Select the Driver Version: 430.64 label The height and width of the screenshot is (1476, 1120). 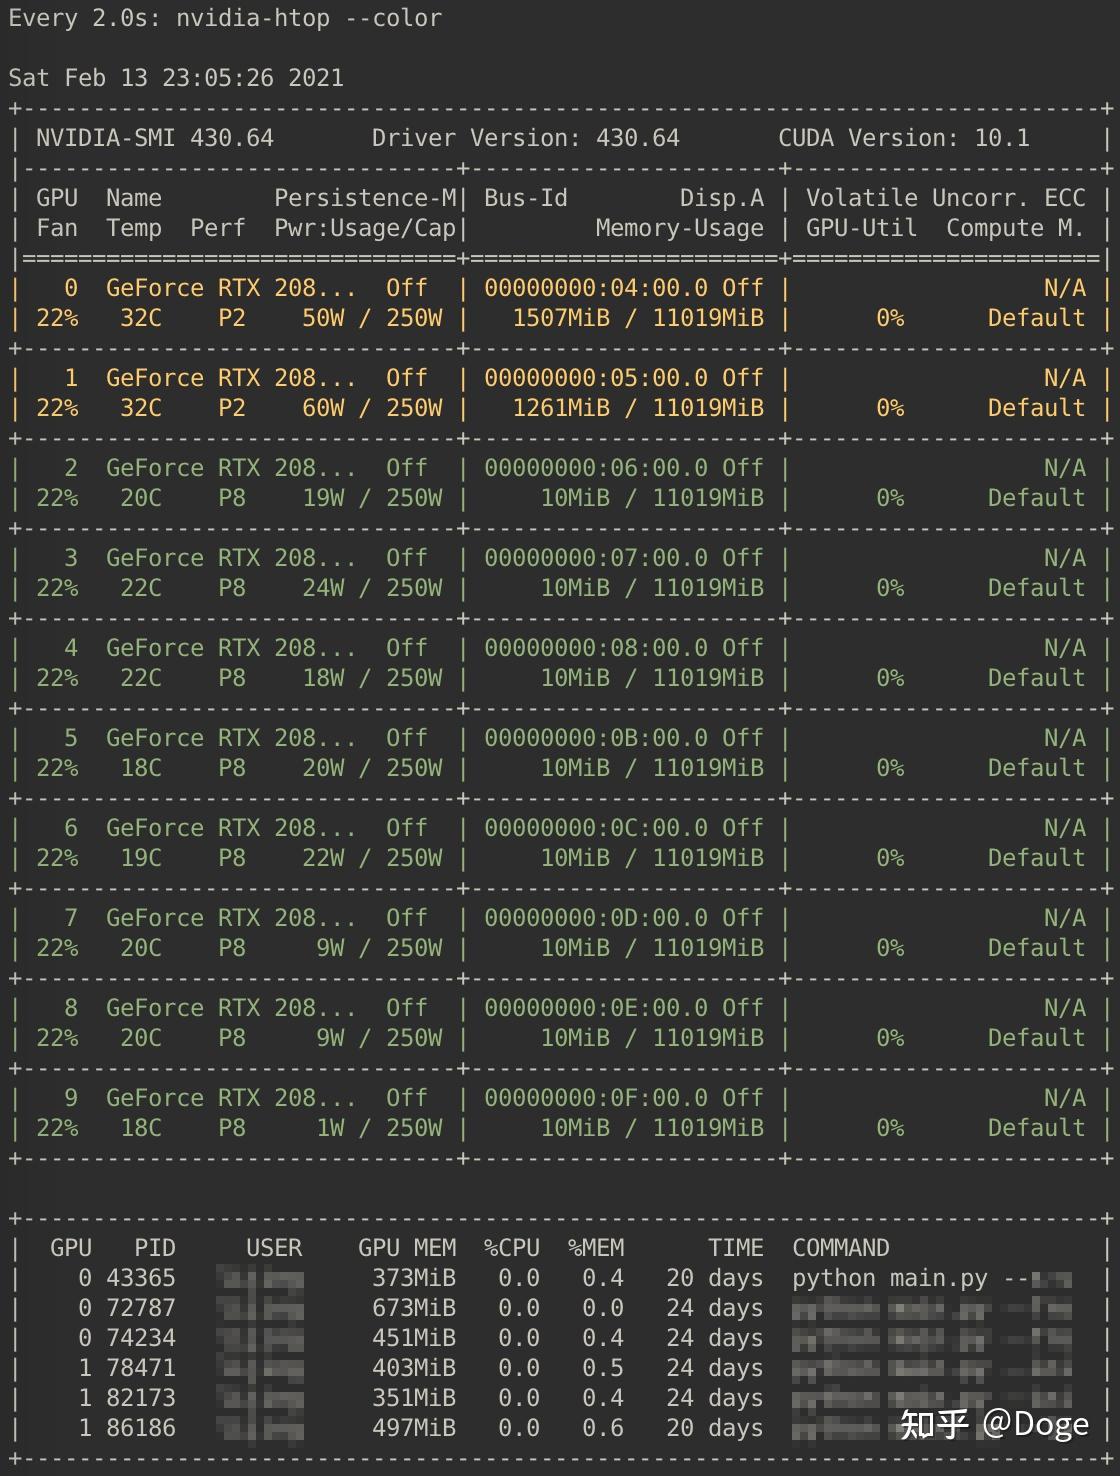526,138
